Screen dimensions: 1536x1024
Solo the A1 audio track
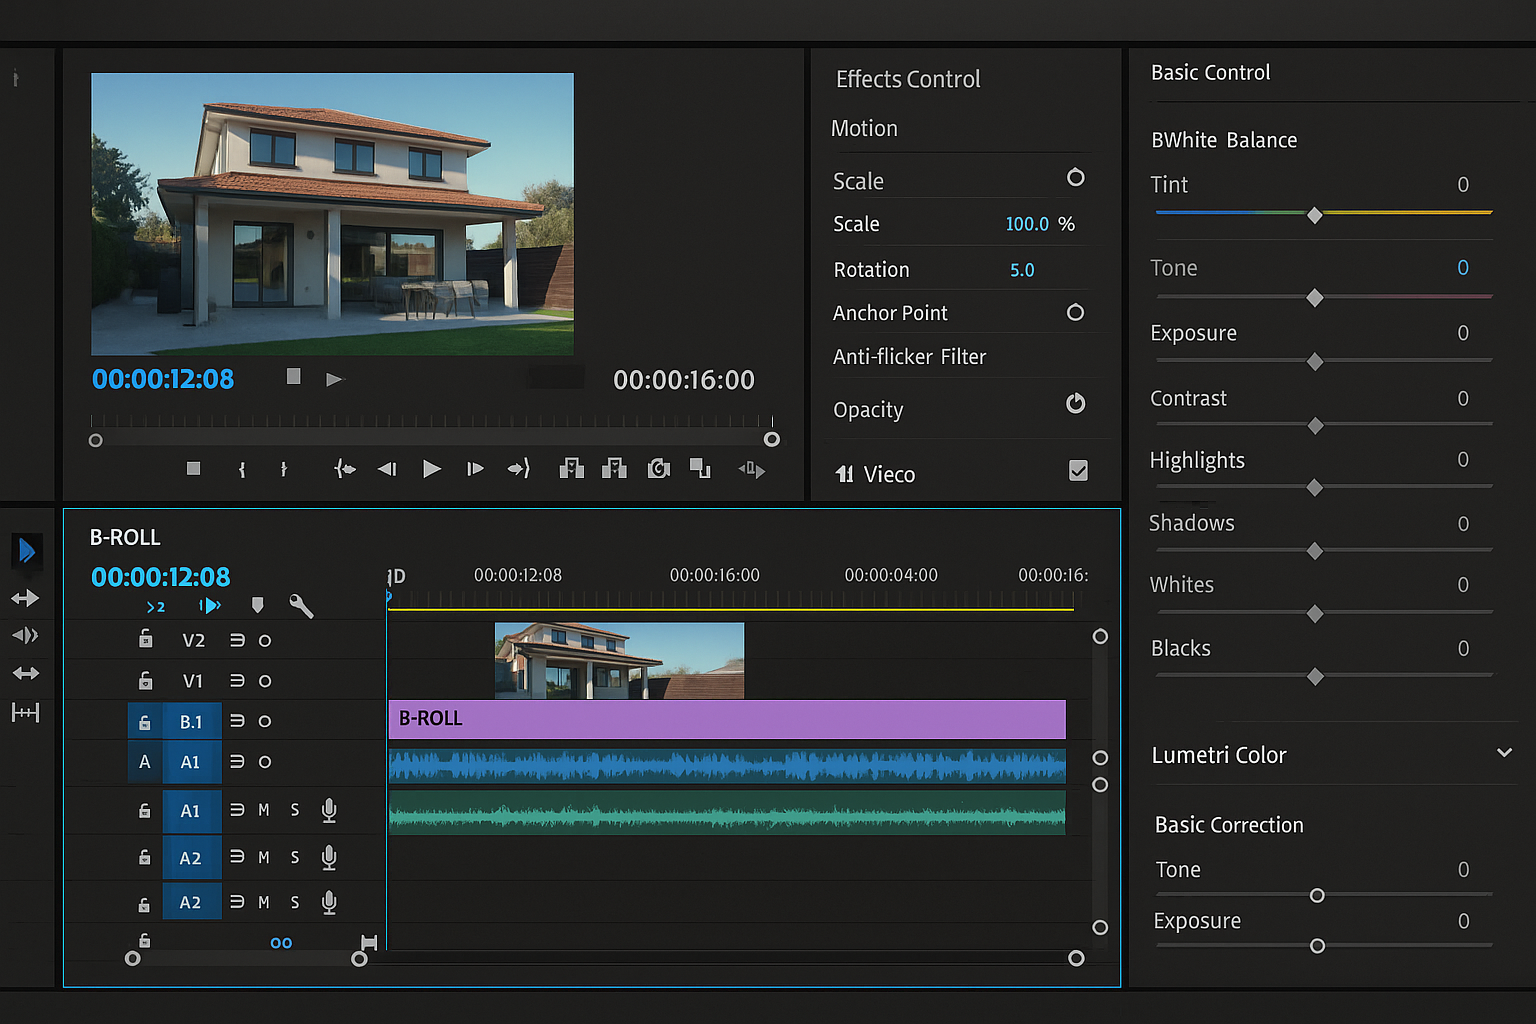[295, 810]
